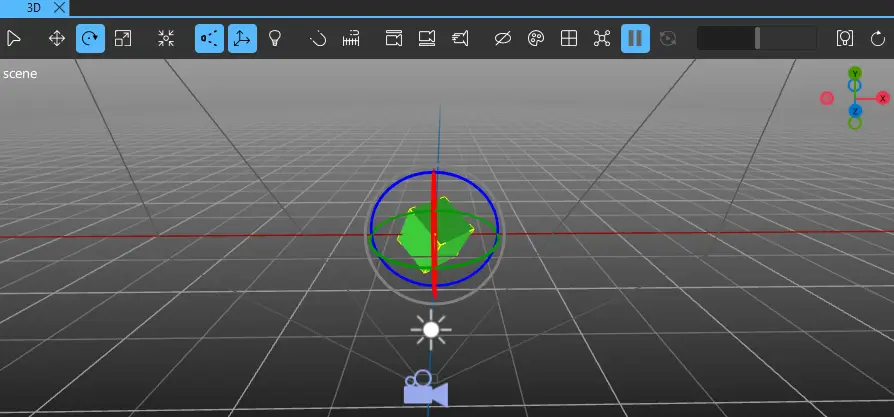
Task: Click the dark slider in toolbar
Action: coord(757,39)
